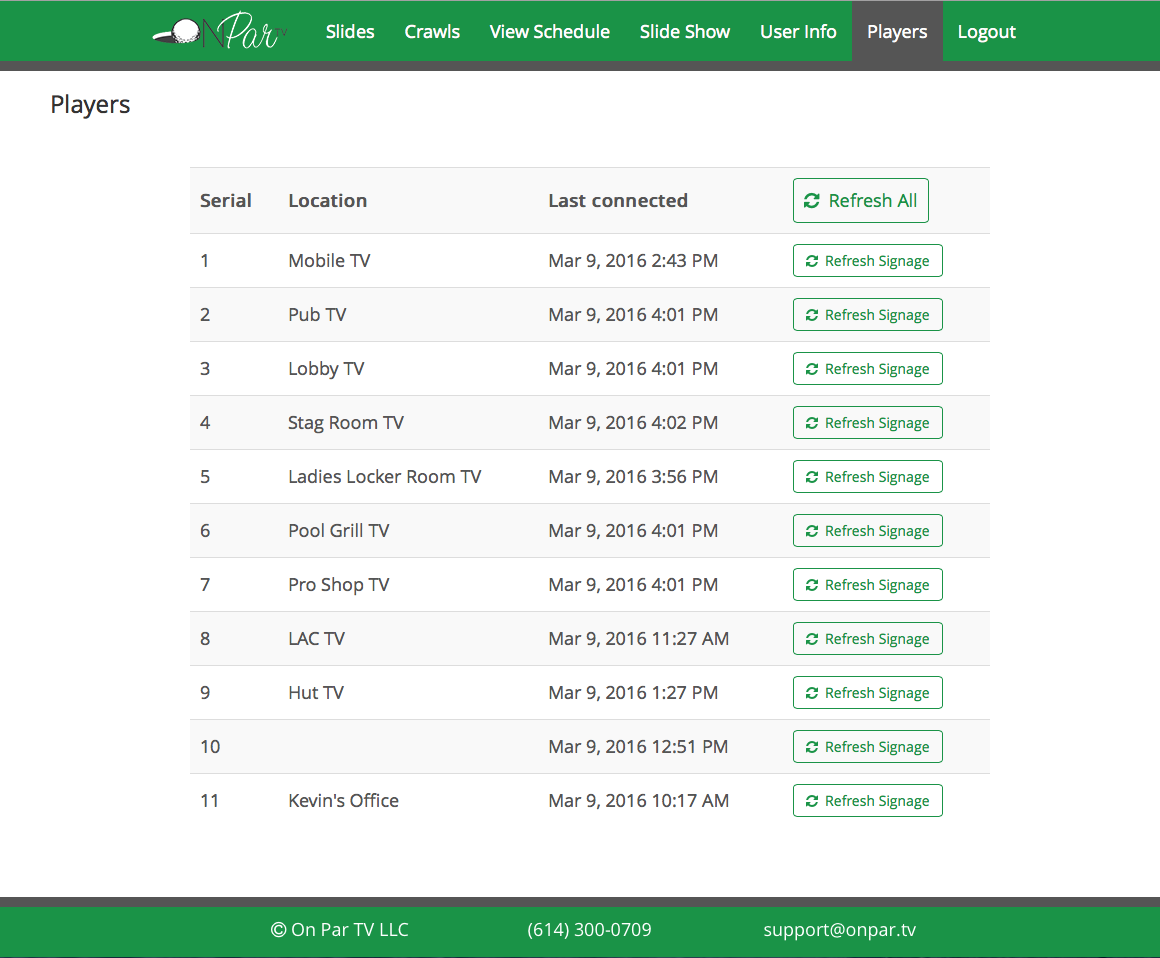
Task: Select the Pro Shop TV text
Action: click(338, 584)
